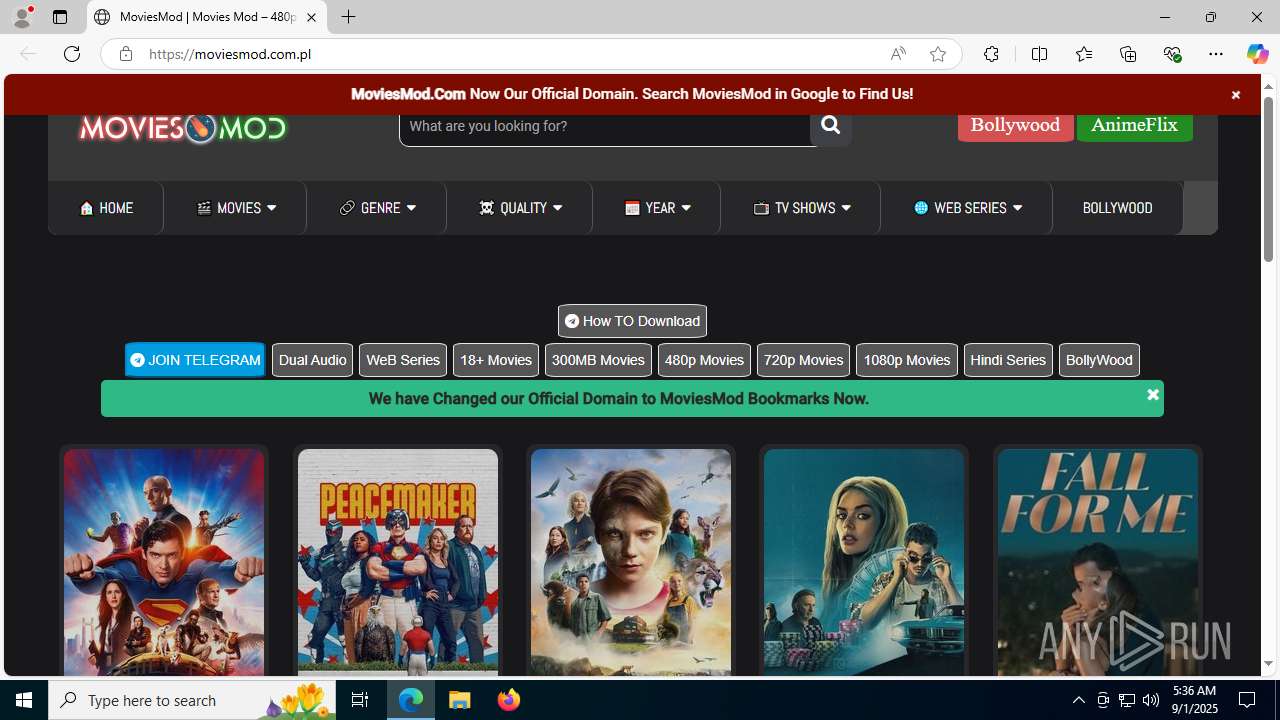Open Windows Start menu
Image resolution: width=1280 pixels, height=720 pixels.
point(24,700)
